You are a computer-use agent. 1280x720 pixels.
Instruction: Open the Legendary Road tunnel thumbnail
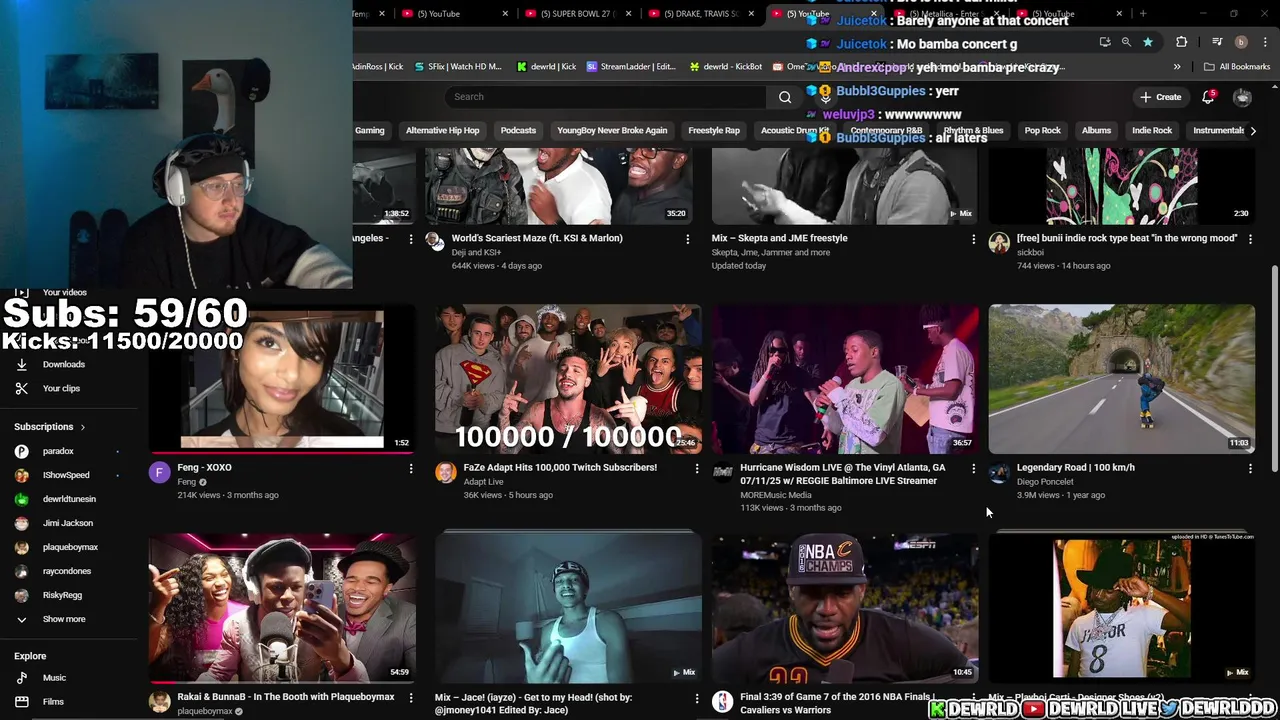[1122, 379]
